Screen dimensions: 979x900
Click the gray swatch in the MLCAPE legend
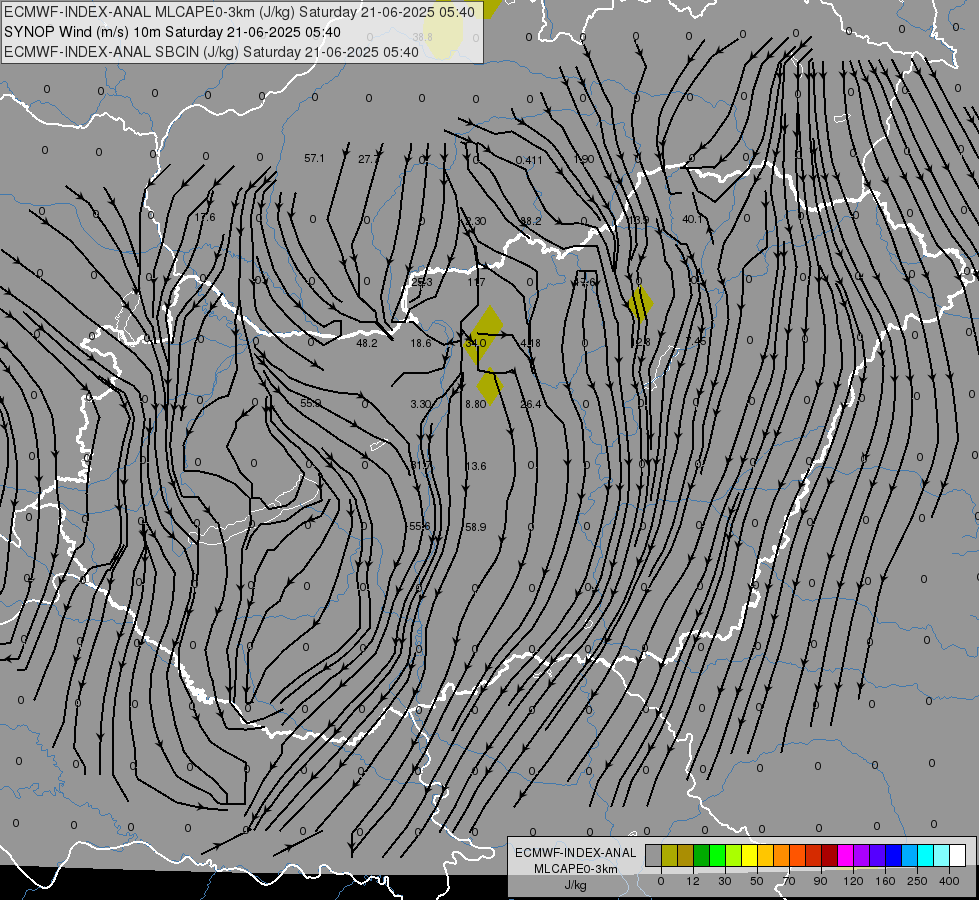click(x=654, y=855)
